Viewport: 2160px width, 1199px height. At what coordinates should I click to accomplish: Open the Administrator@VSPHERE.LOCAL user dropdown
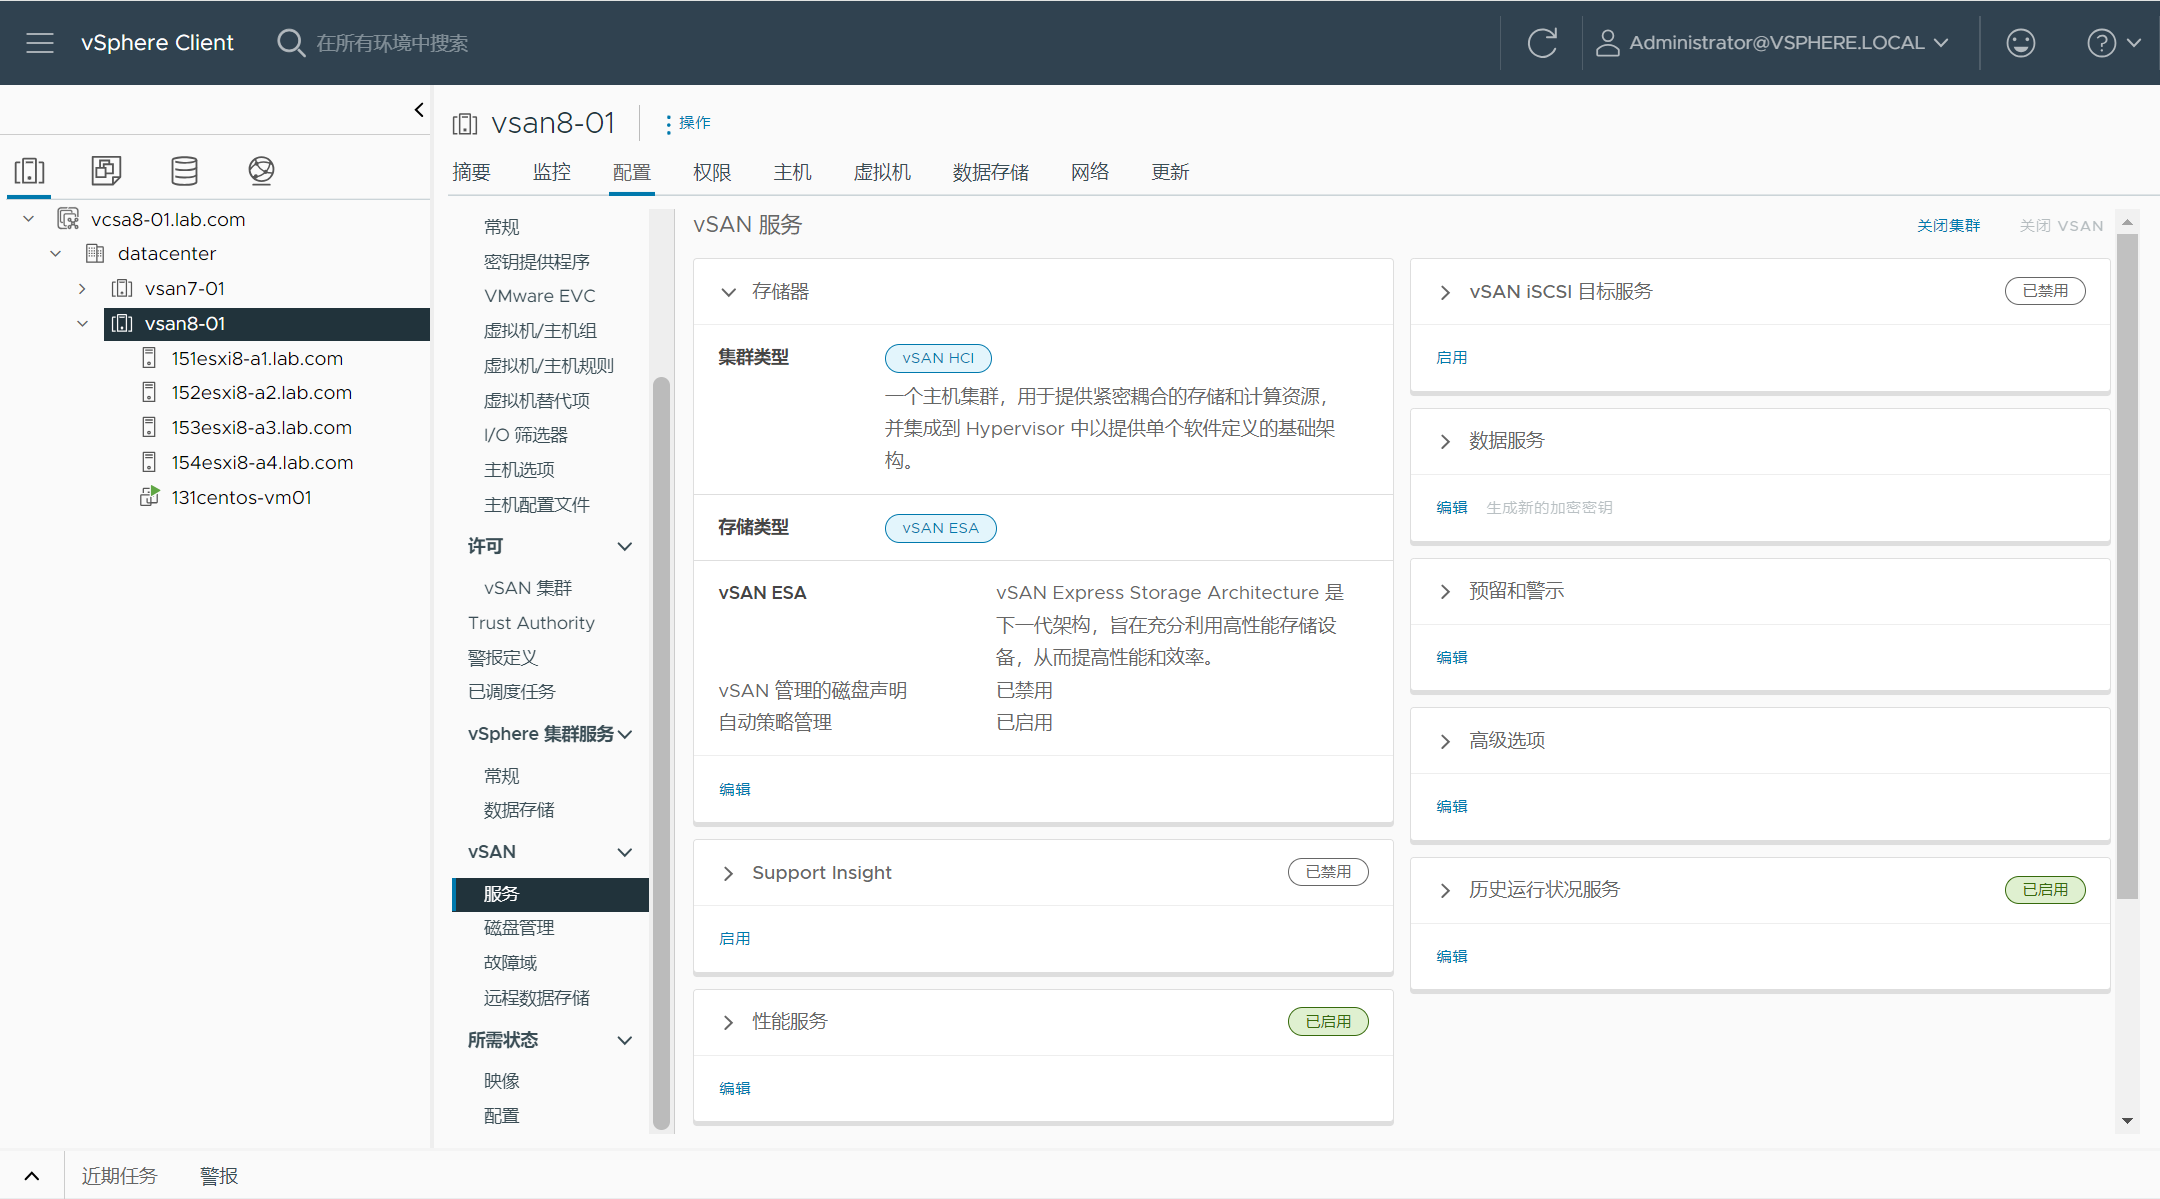pyautogui.click(x=1772, y=43)
